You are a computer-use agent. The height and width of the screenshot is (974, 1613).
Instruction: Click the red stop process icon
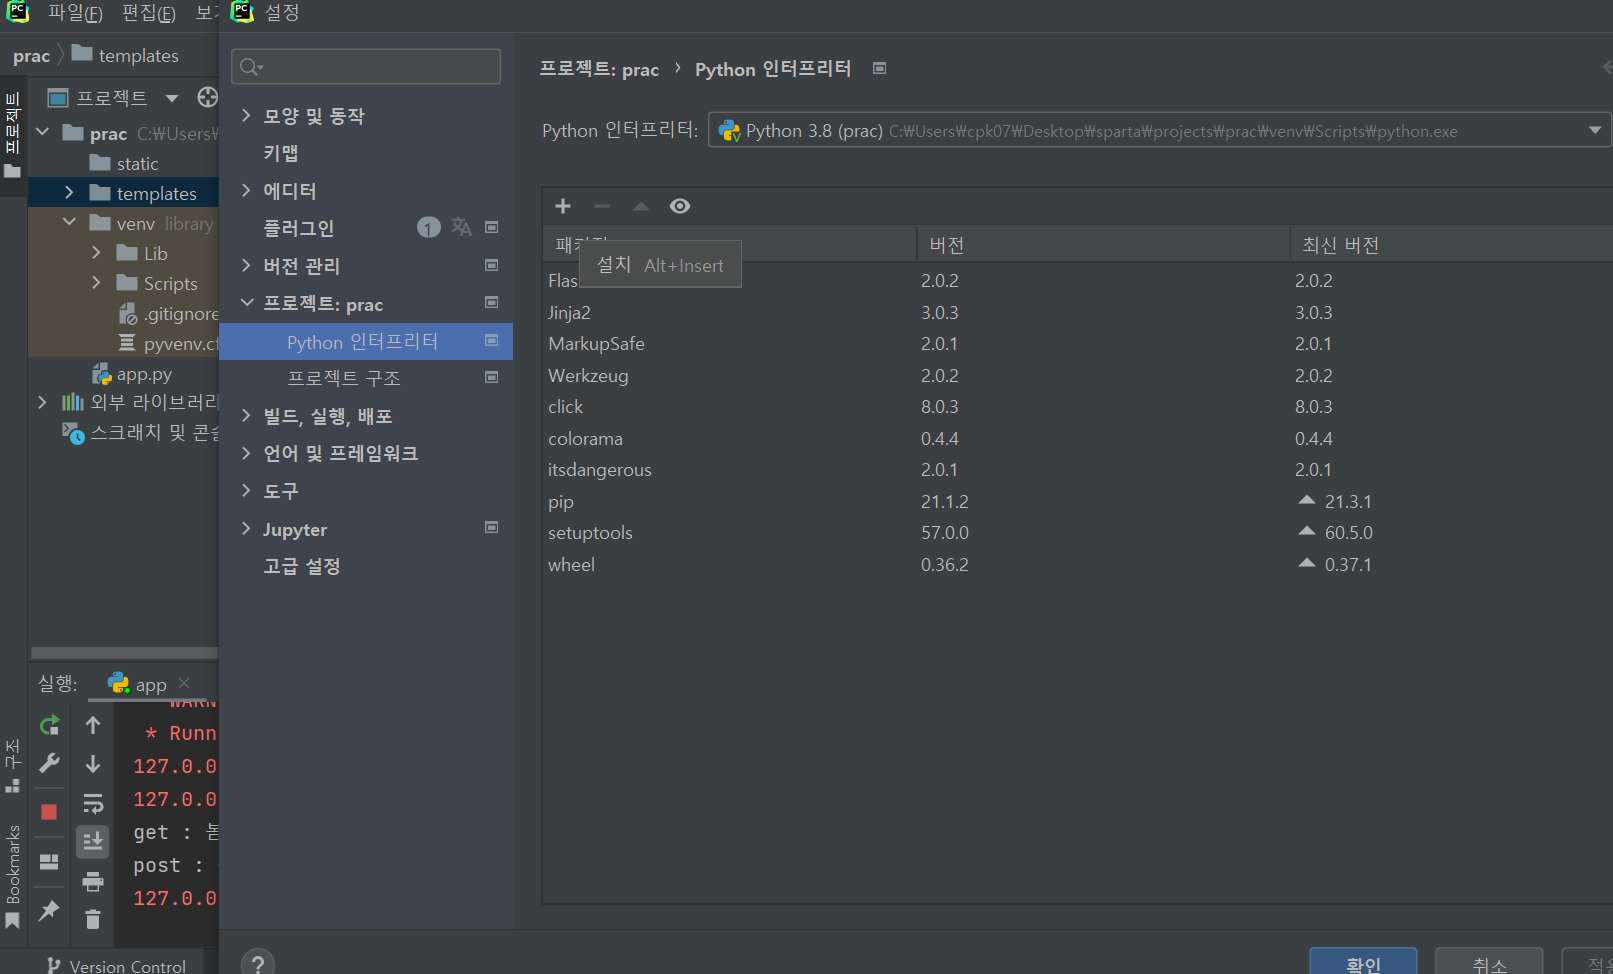pyautogui.click(x=49, y=812)
